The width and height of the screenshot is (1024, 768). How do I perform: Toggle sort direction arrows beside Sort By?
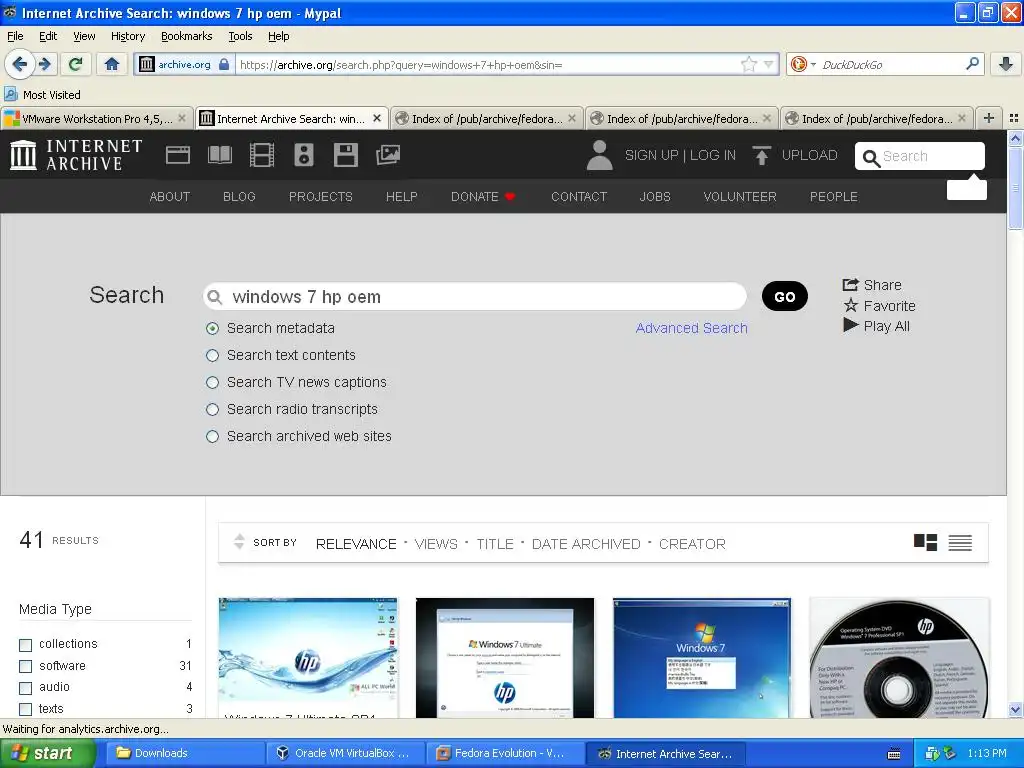[239, 542]
